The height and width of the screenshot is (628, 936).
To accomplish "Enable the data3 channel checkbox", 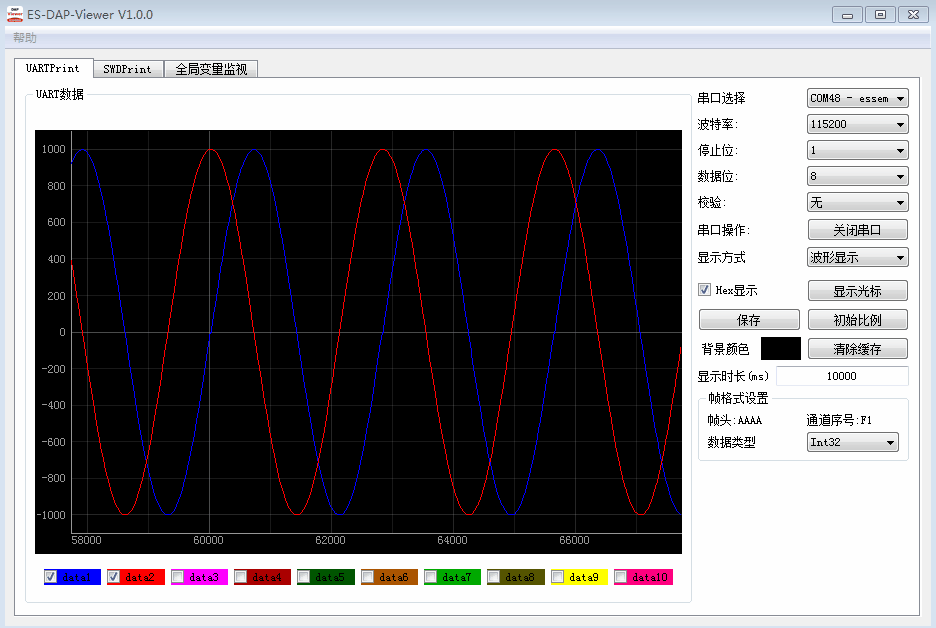I will [x=177, y=577].
